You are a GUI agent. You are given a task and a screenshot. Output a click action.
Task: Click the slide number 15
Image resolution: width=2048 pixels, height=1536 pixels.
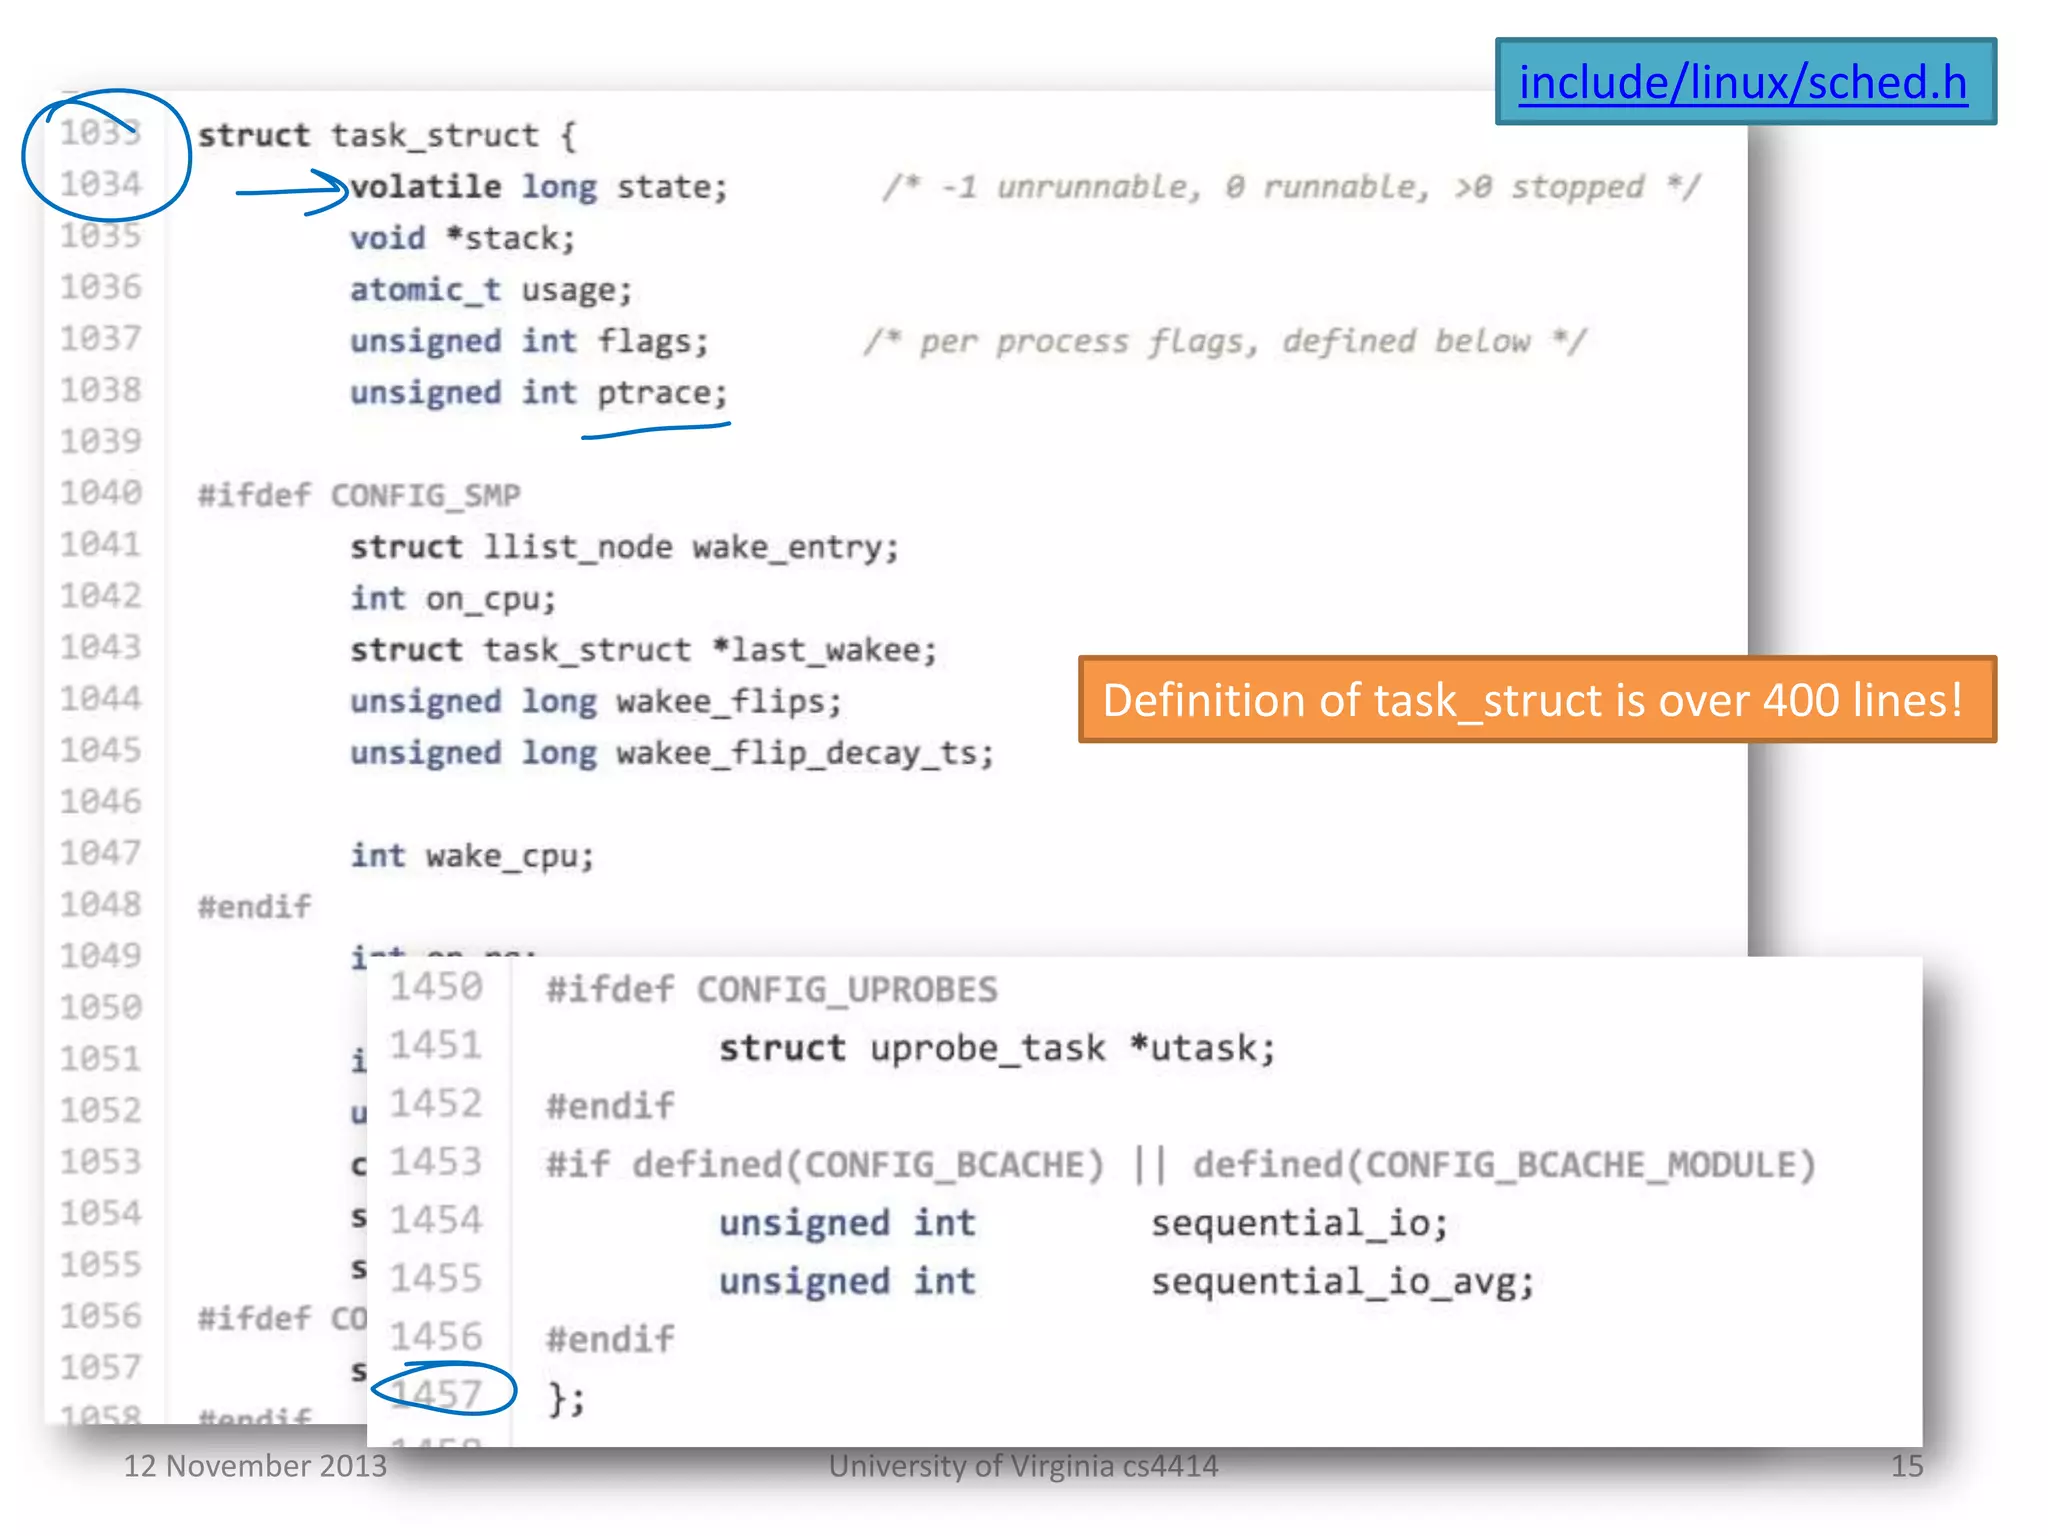point(1906,1467)
